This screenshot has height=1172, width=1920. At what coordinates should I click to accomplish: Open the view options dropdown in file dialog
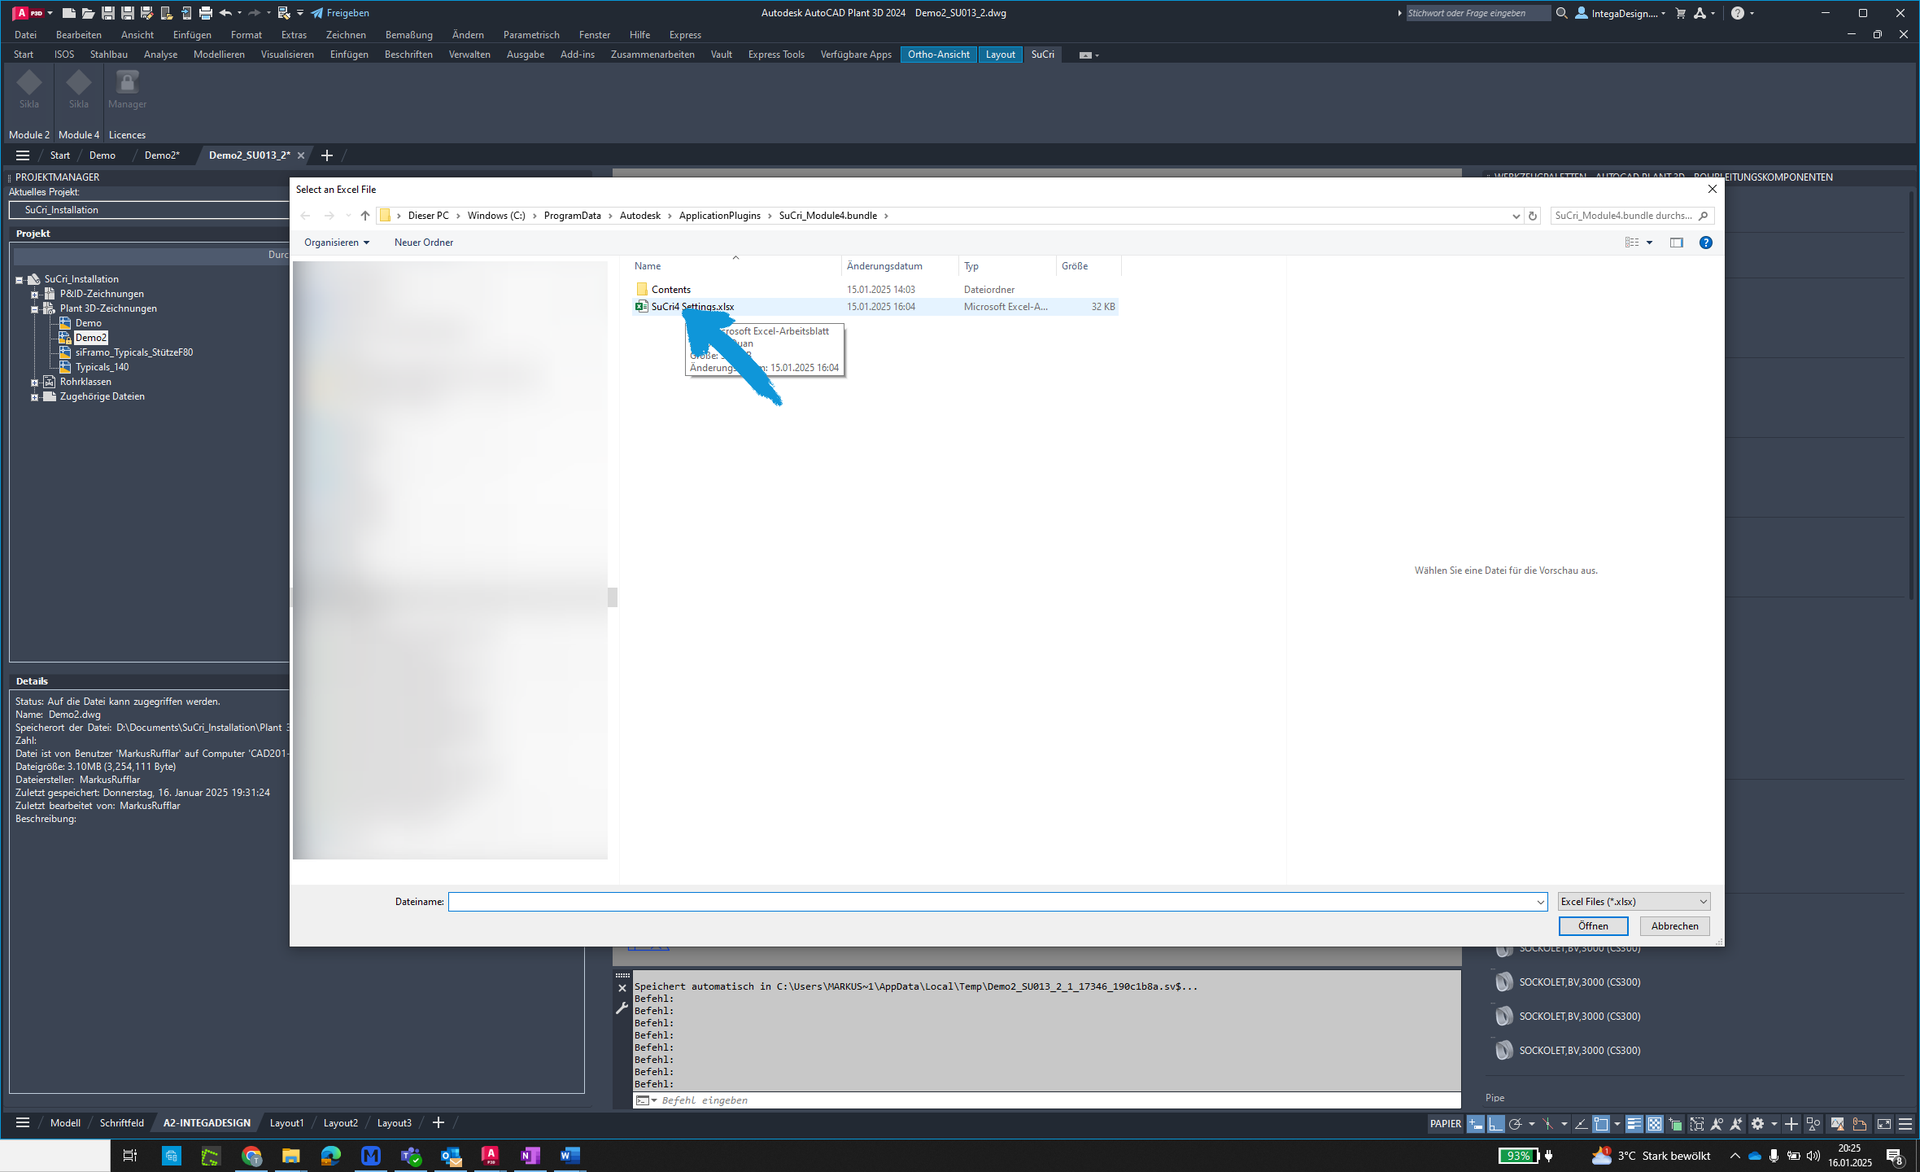pos(1649,243)
